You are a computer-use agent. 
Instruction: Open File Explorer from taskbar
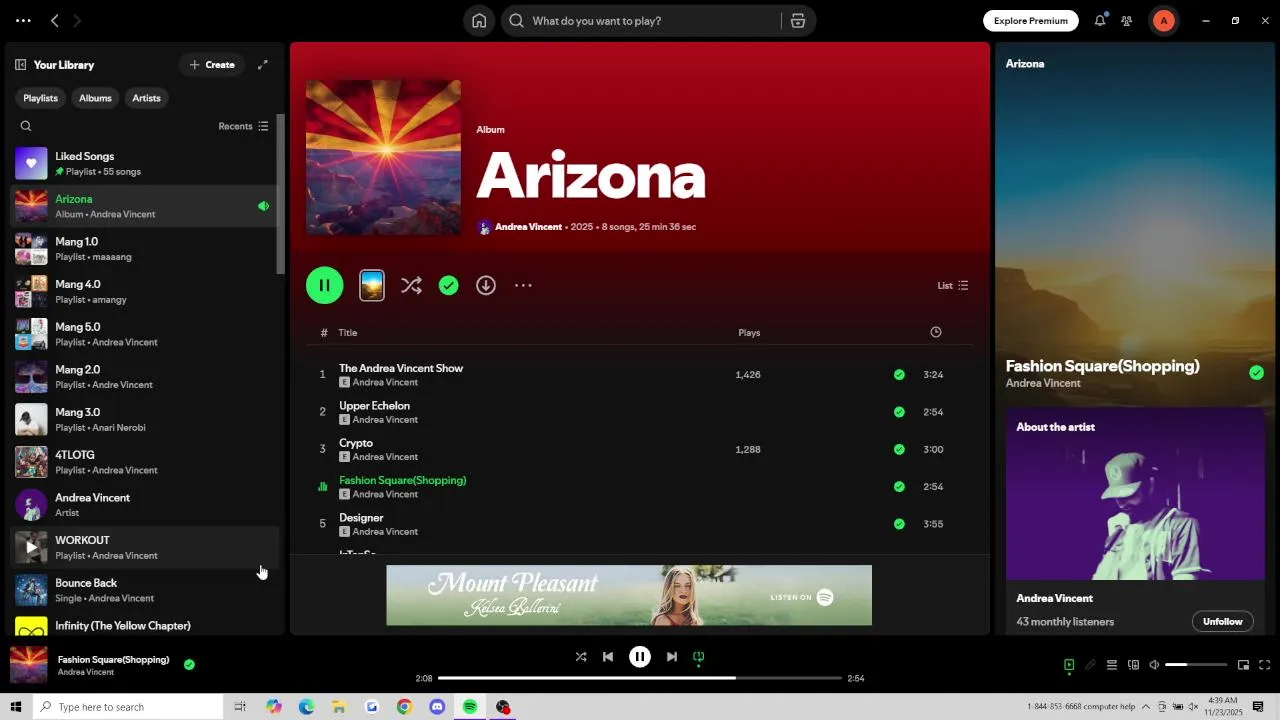coord(339,707)
